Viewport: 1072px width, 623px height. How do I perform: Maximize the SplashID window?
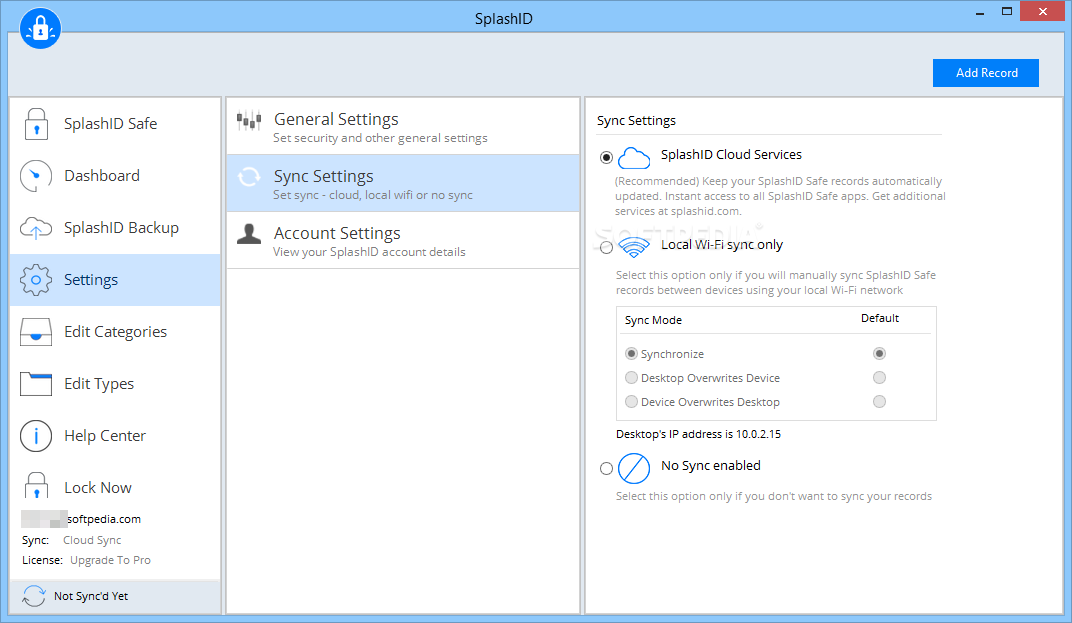tap(1006, 12)
